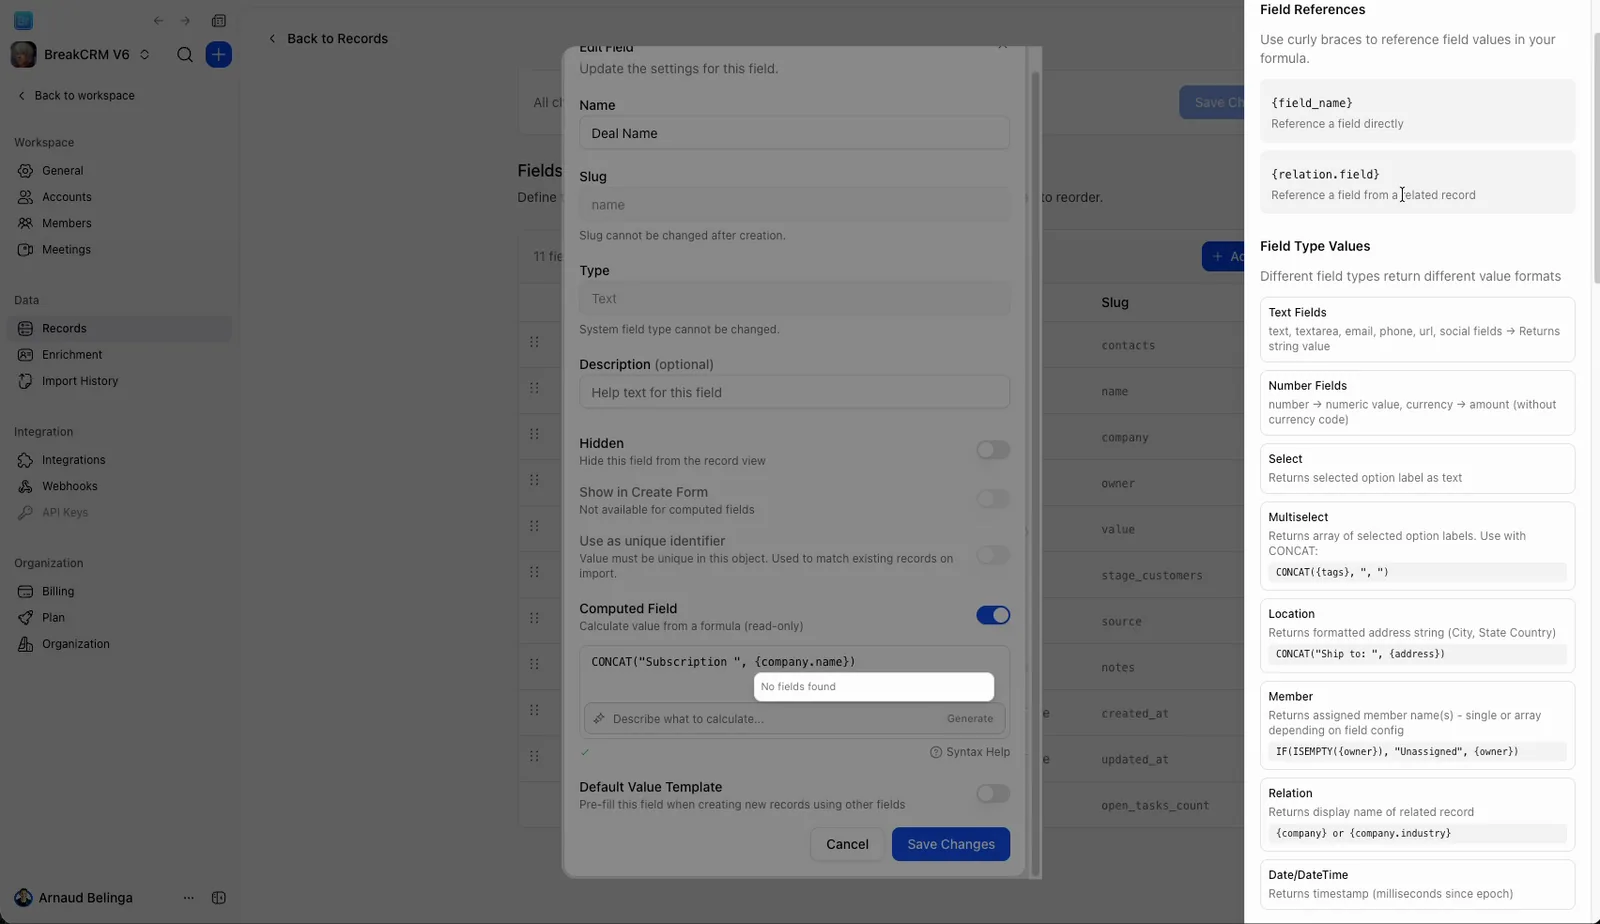Viewport: 1600px width, 924px height.
Task: Click Back to workspace link
Action: pyautogui.click(x=76, y=96)
